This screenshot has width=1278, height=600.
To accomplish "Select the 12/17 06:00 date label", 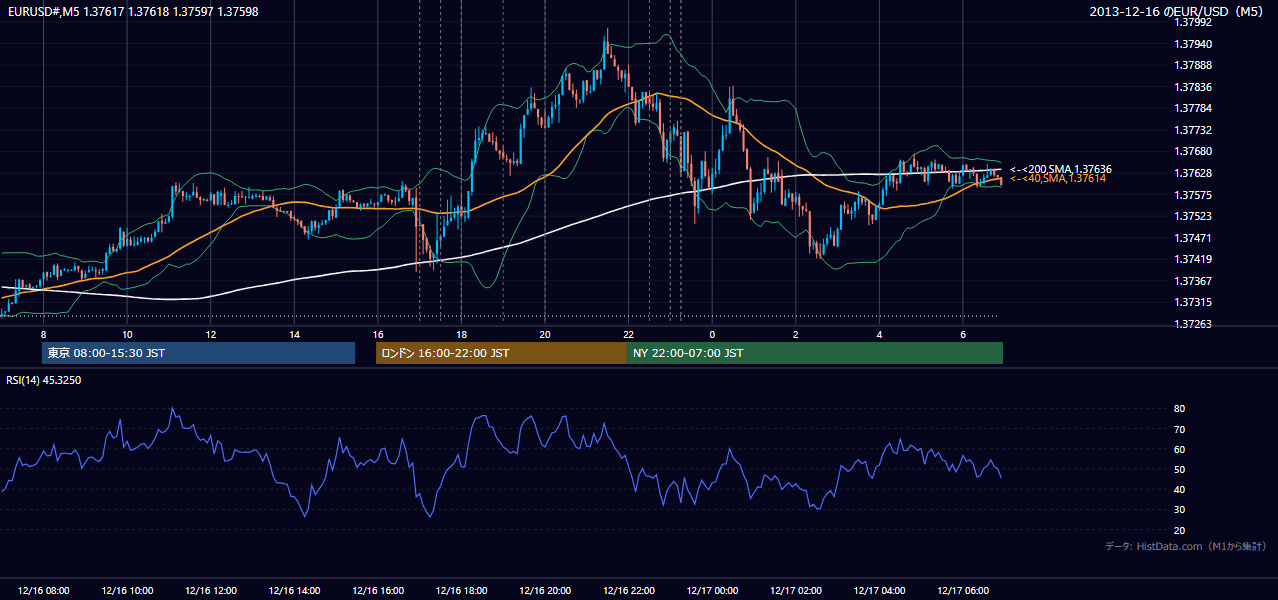I will [963, 591].
